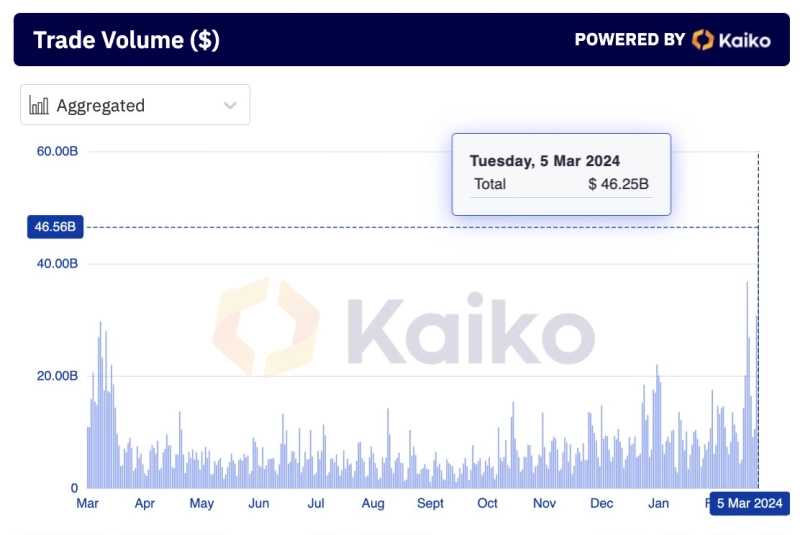Click the POWERED BY Kaiko link
This screenshot has width=800, height=535.
click(x=672, y=40)
